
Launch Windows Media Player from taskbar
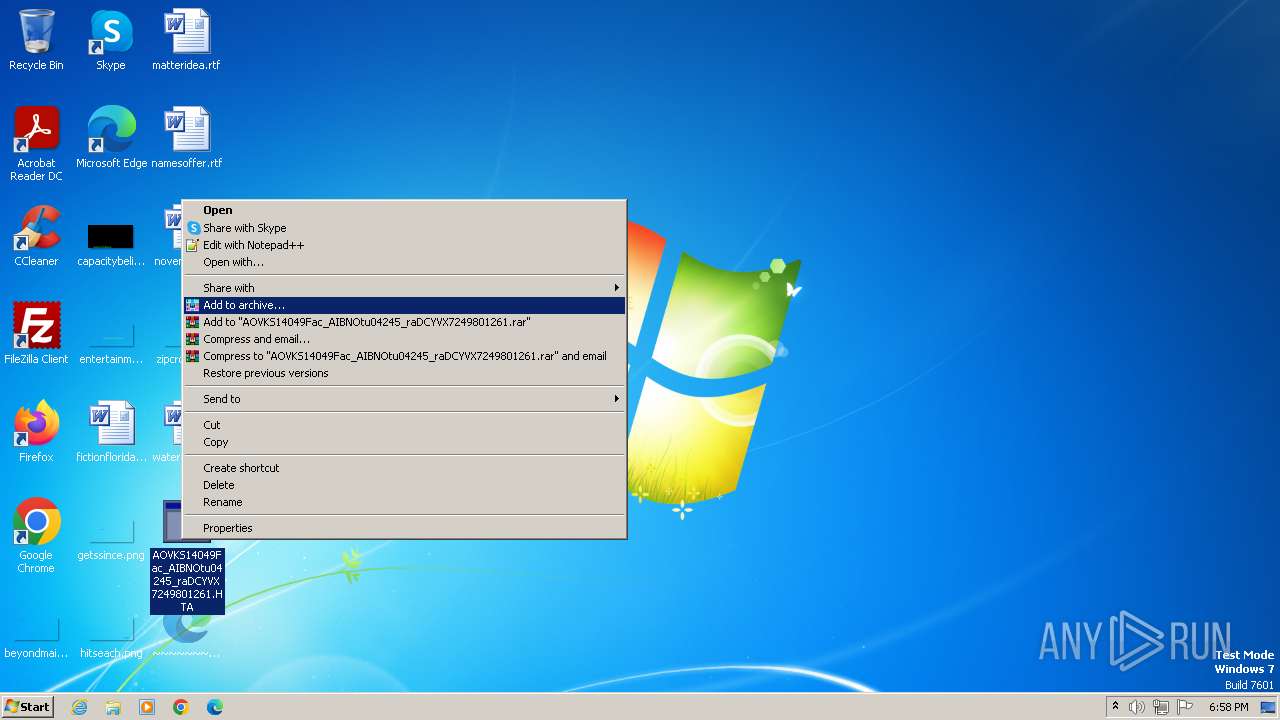click(x=147, y=707)
